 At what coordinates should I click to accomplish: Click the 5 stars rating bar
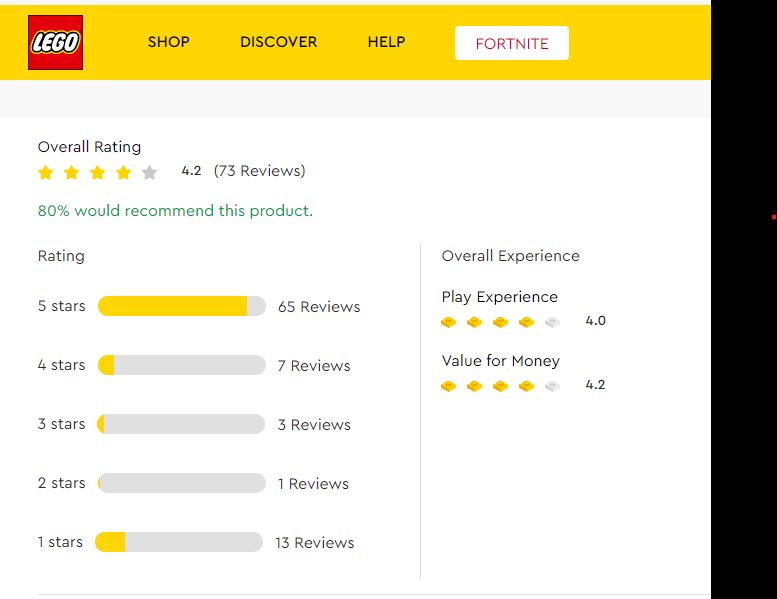click(181, 306)
